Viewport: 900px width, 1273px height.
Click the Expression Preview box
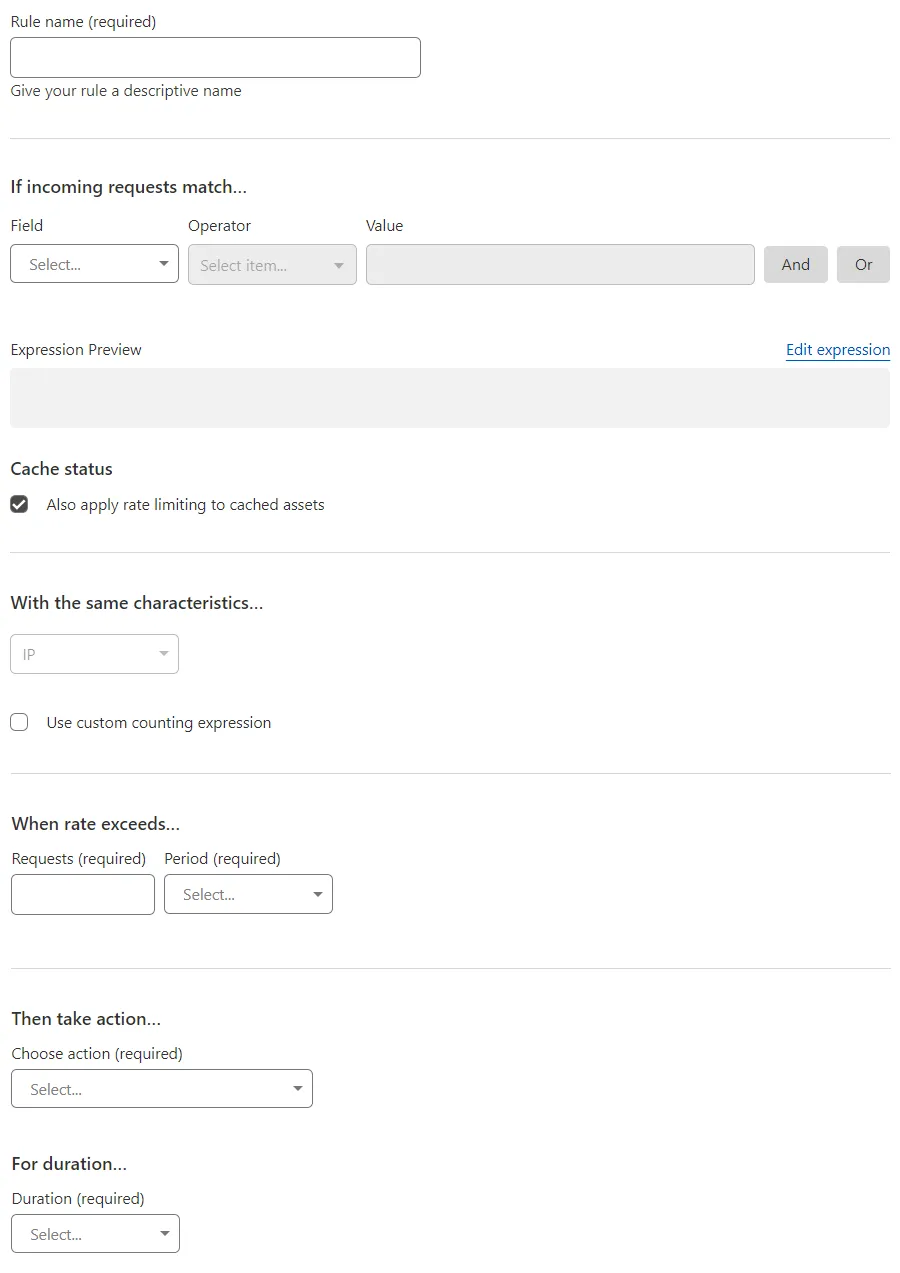(x=450, y=397)
